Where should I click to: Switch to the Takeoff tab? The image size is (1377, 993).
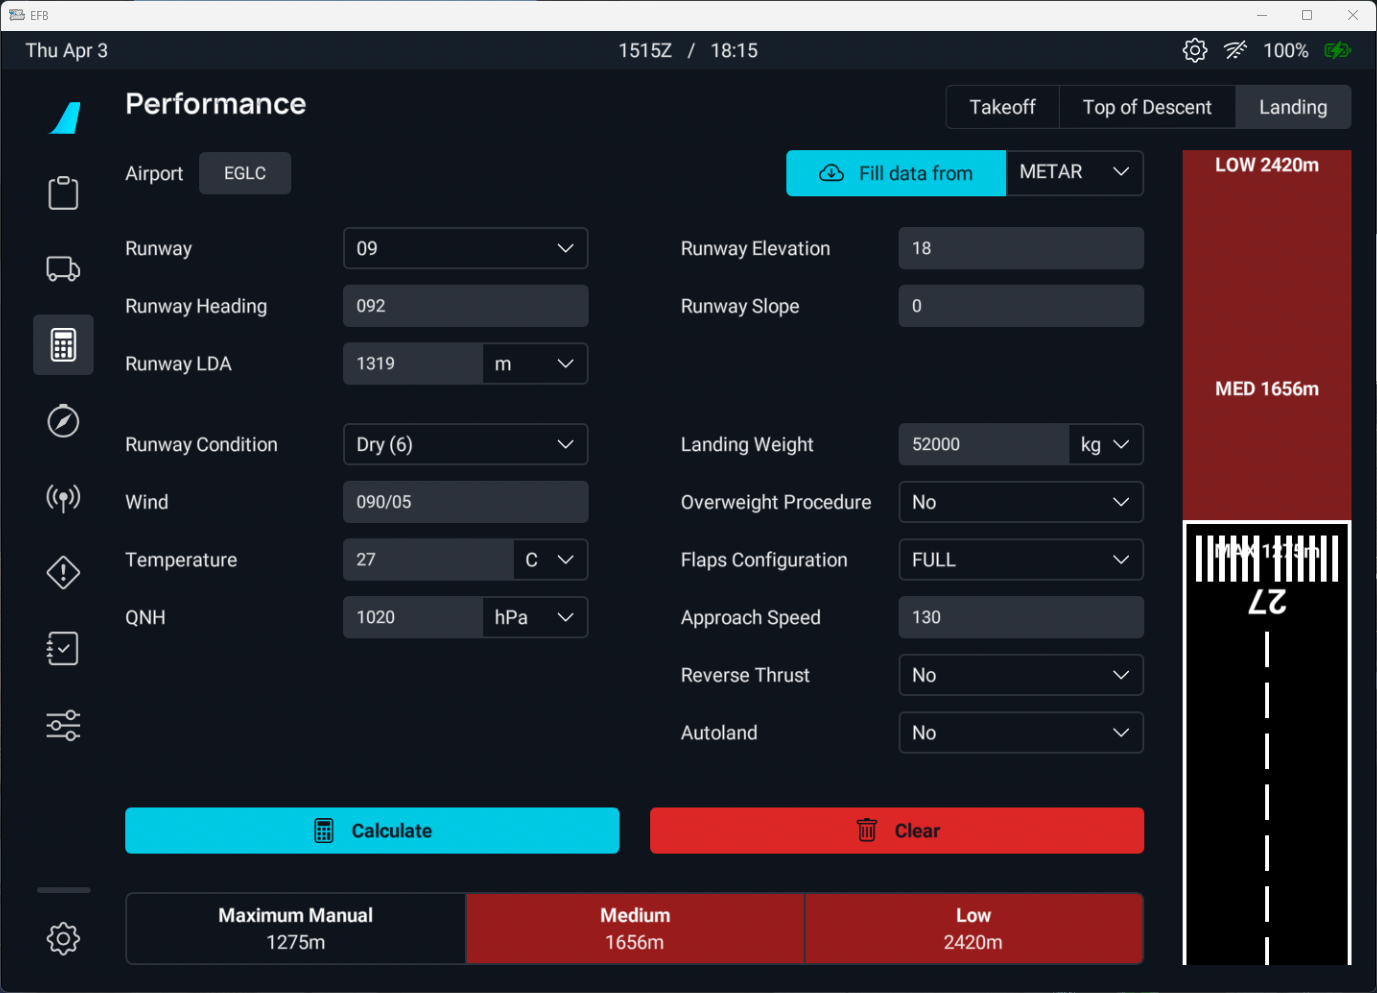1002,107
